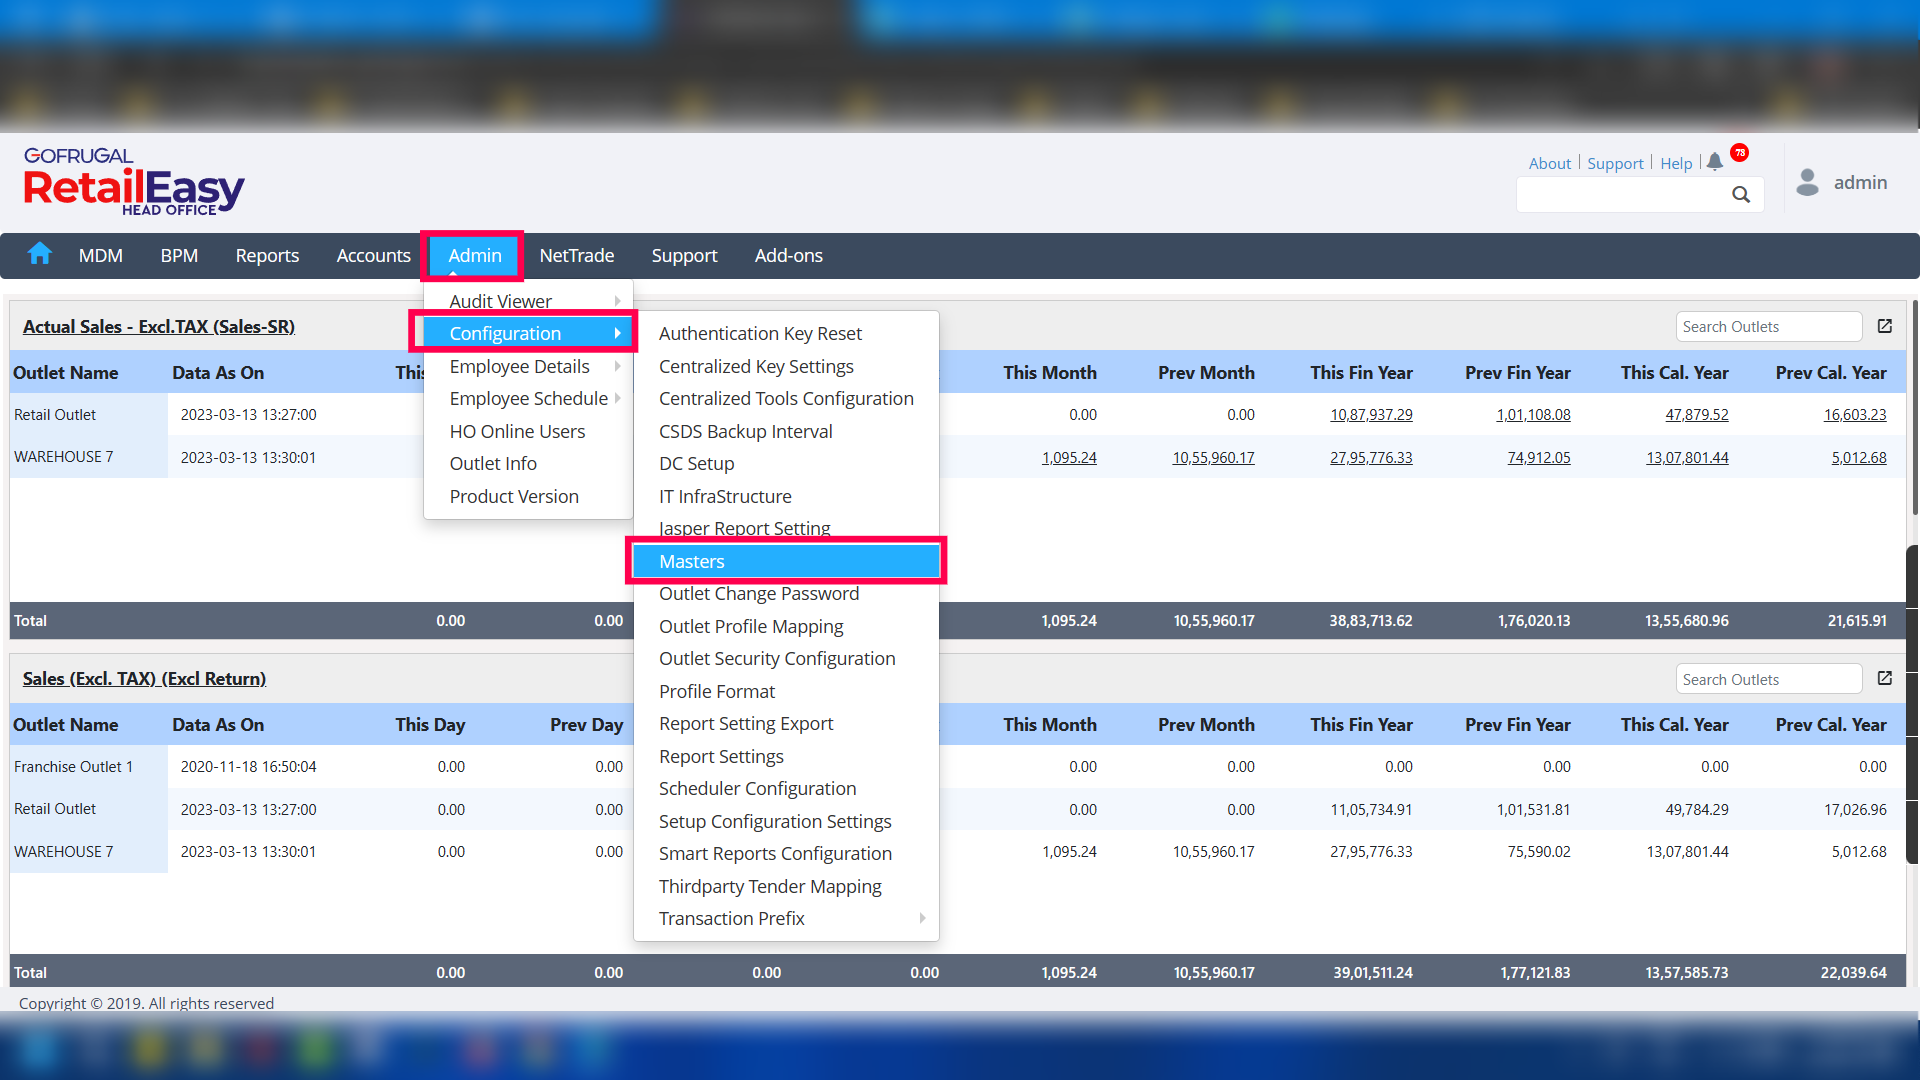Pop out the Sales Excl. Return panel

pyautogui.click(x=1885, y=678)
